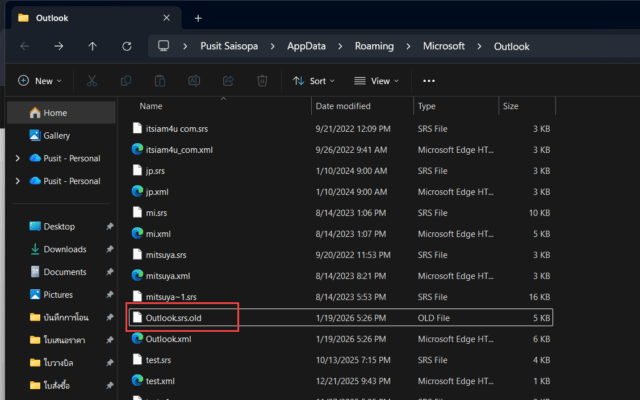The height and width of the screenshot is (400, 640).
Task: Open the View layout dropdown
Action: click(376, 81)
